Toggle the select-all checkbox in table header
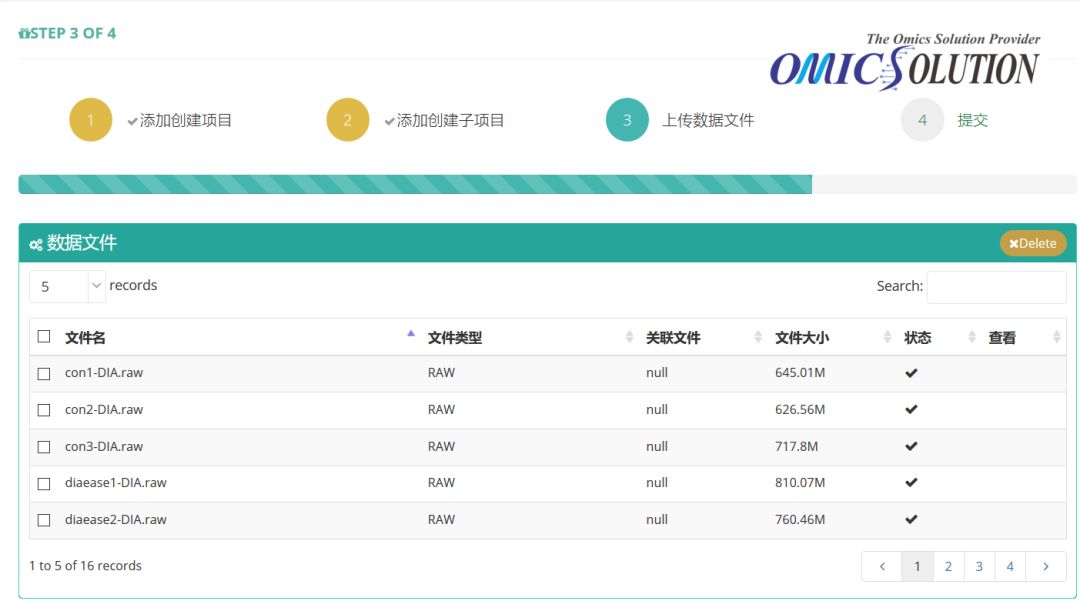 point(44,337)
